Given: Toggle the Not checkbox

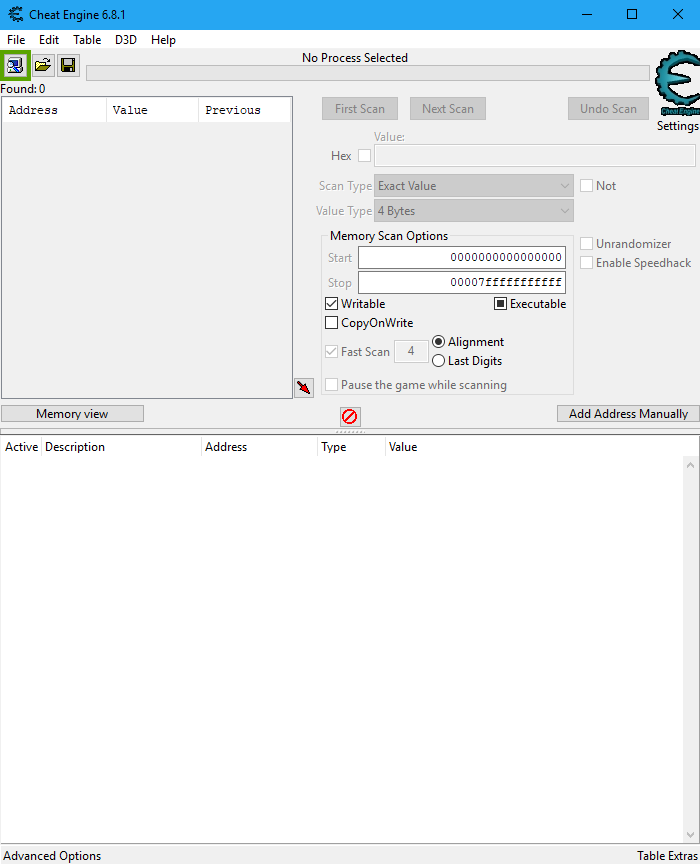Looking at the screenshot, I should 586,186.
